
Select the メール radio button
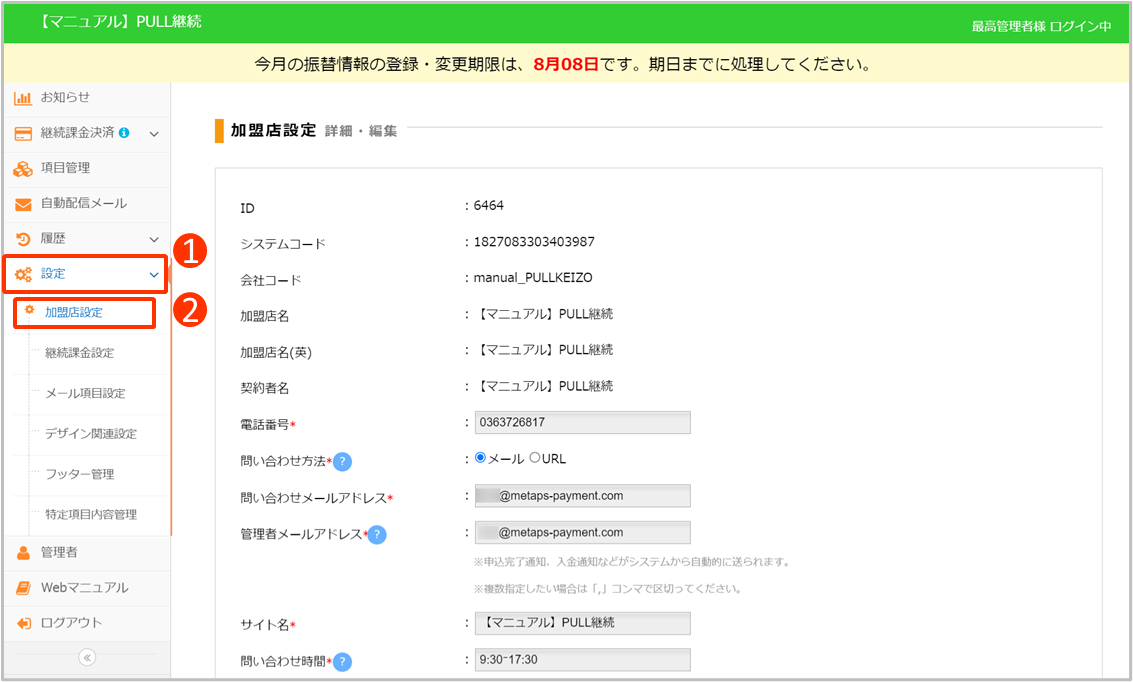point(480,458)
